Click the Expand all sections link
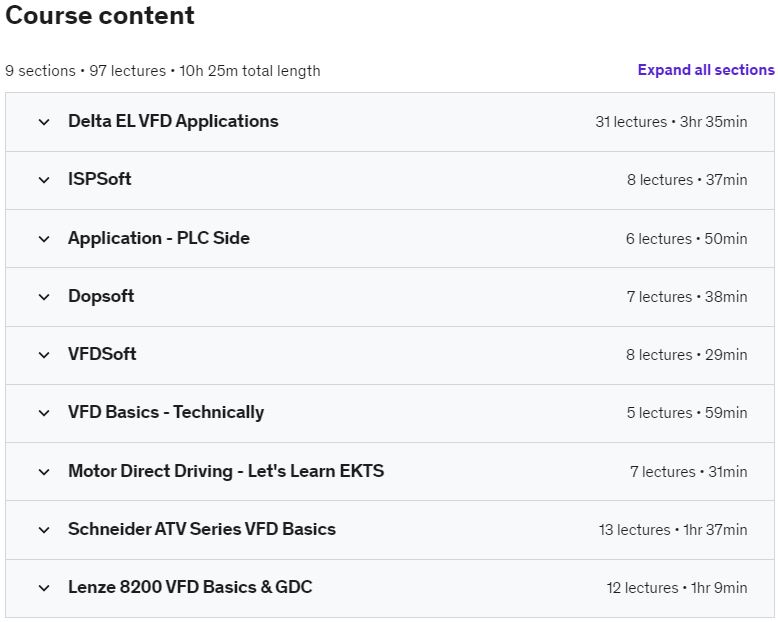778x622 pixels. point(706,70)
